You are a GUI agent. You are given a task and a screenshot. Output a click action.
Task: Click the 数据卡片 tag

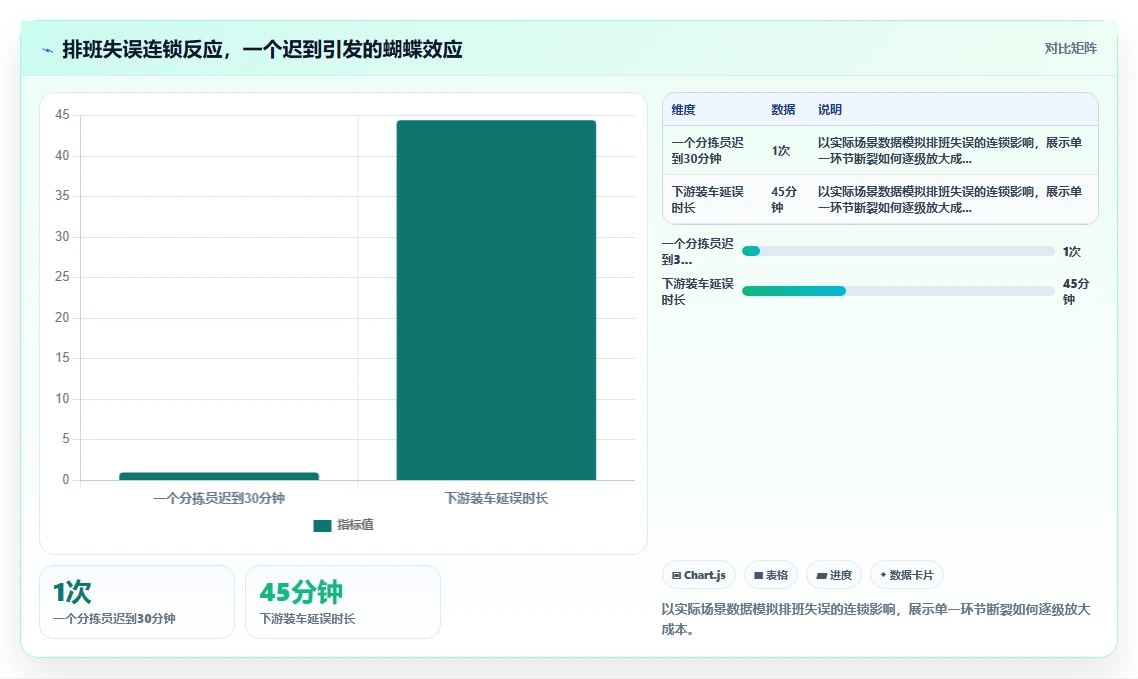coord(906,575)
